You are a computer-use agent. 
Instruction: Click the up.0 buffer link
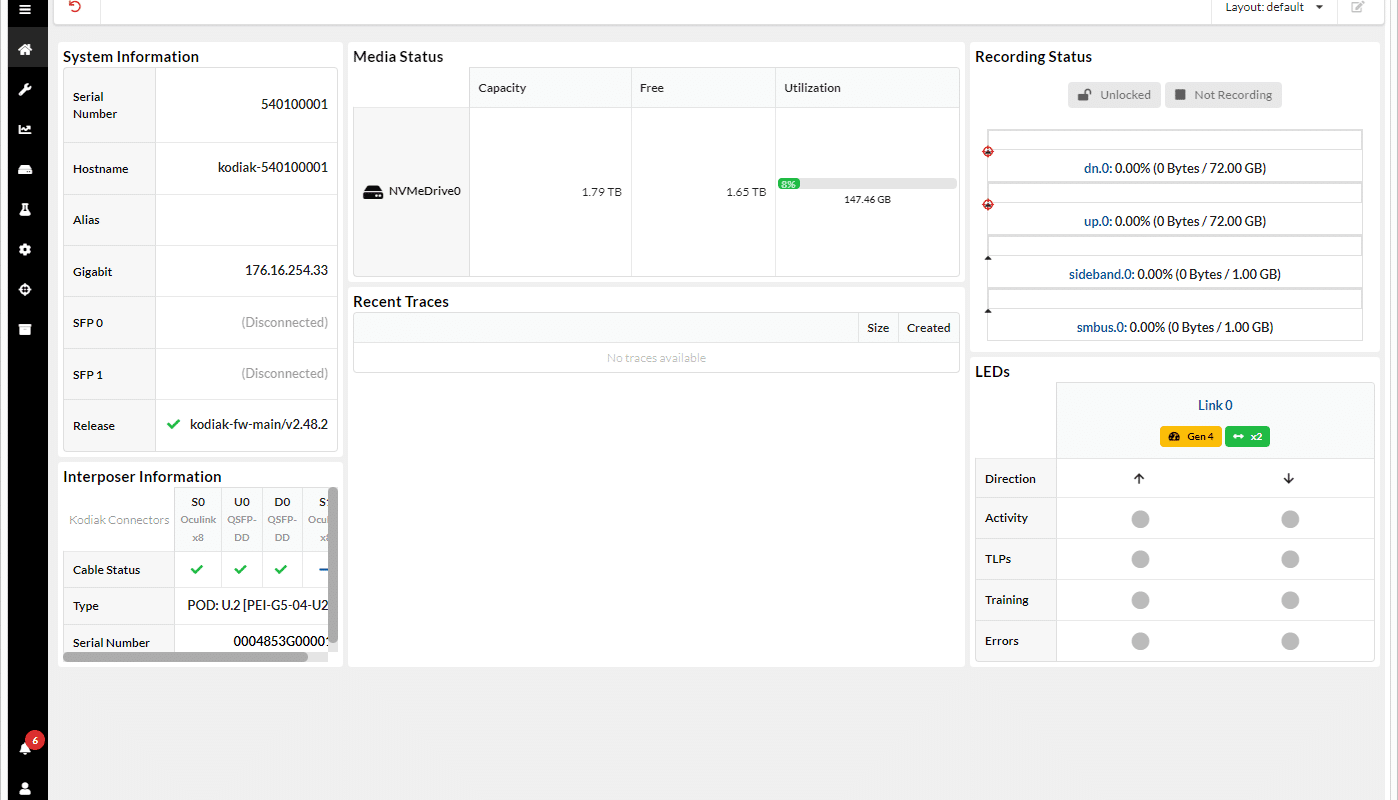tap(1097, 221)
